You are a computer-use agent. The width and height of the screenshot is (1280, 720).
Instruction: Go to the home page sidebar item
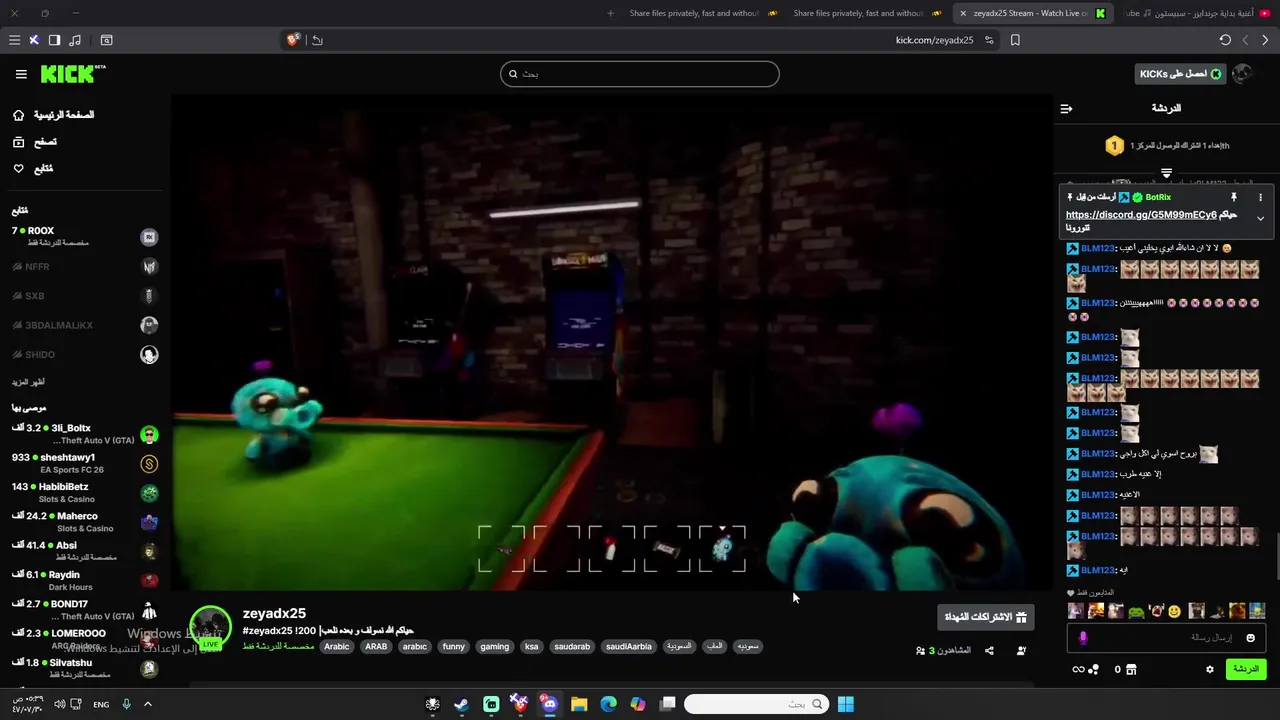(x=52, y=115)
